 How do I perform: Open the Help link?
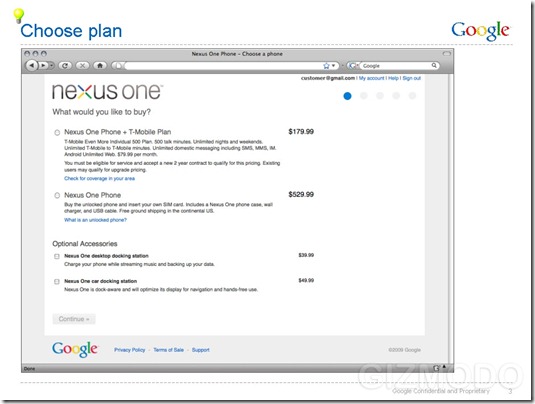tap(393, 78)
